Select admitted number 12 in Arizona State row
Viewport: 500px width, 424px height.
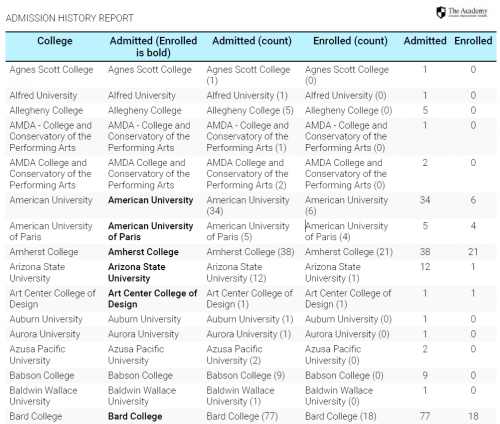pos(425,267)
